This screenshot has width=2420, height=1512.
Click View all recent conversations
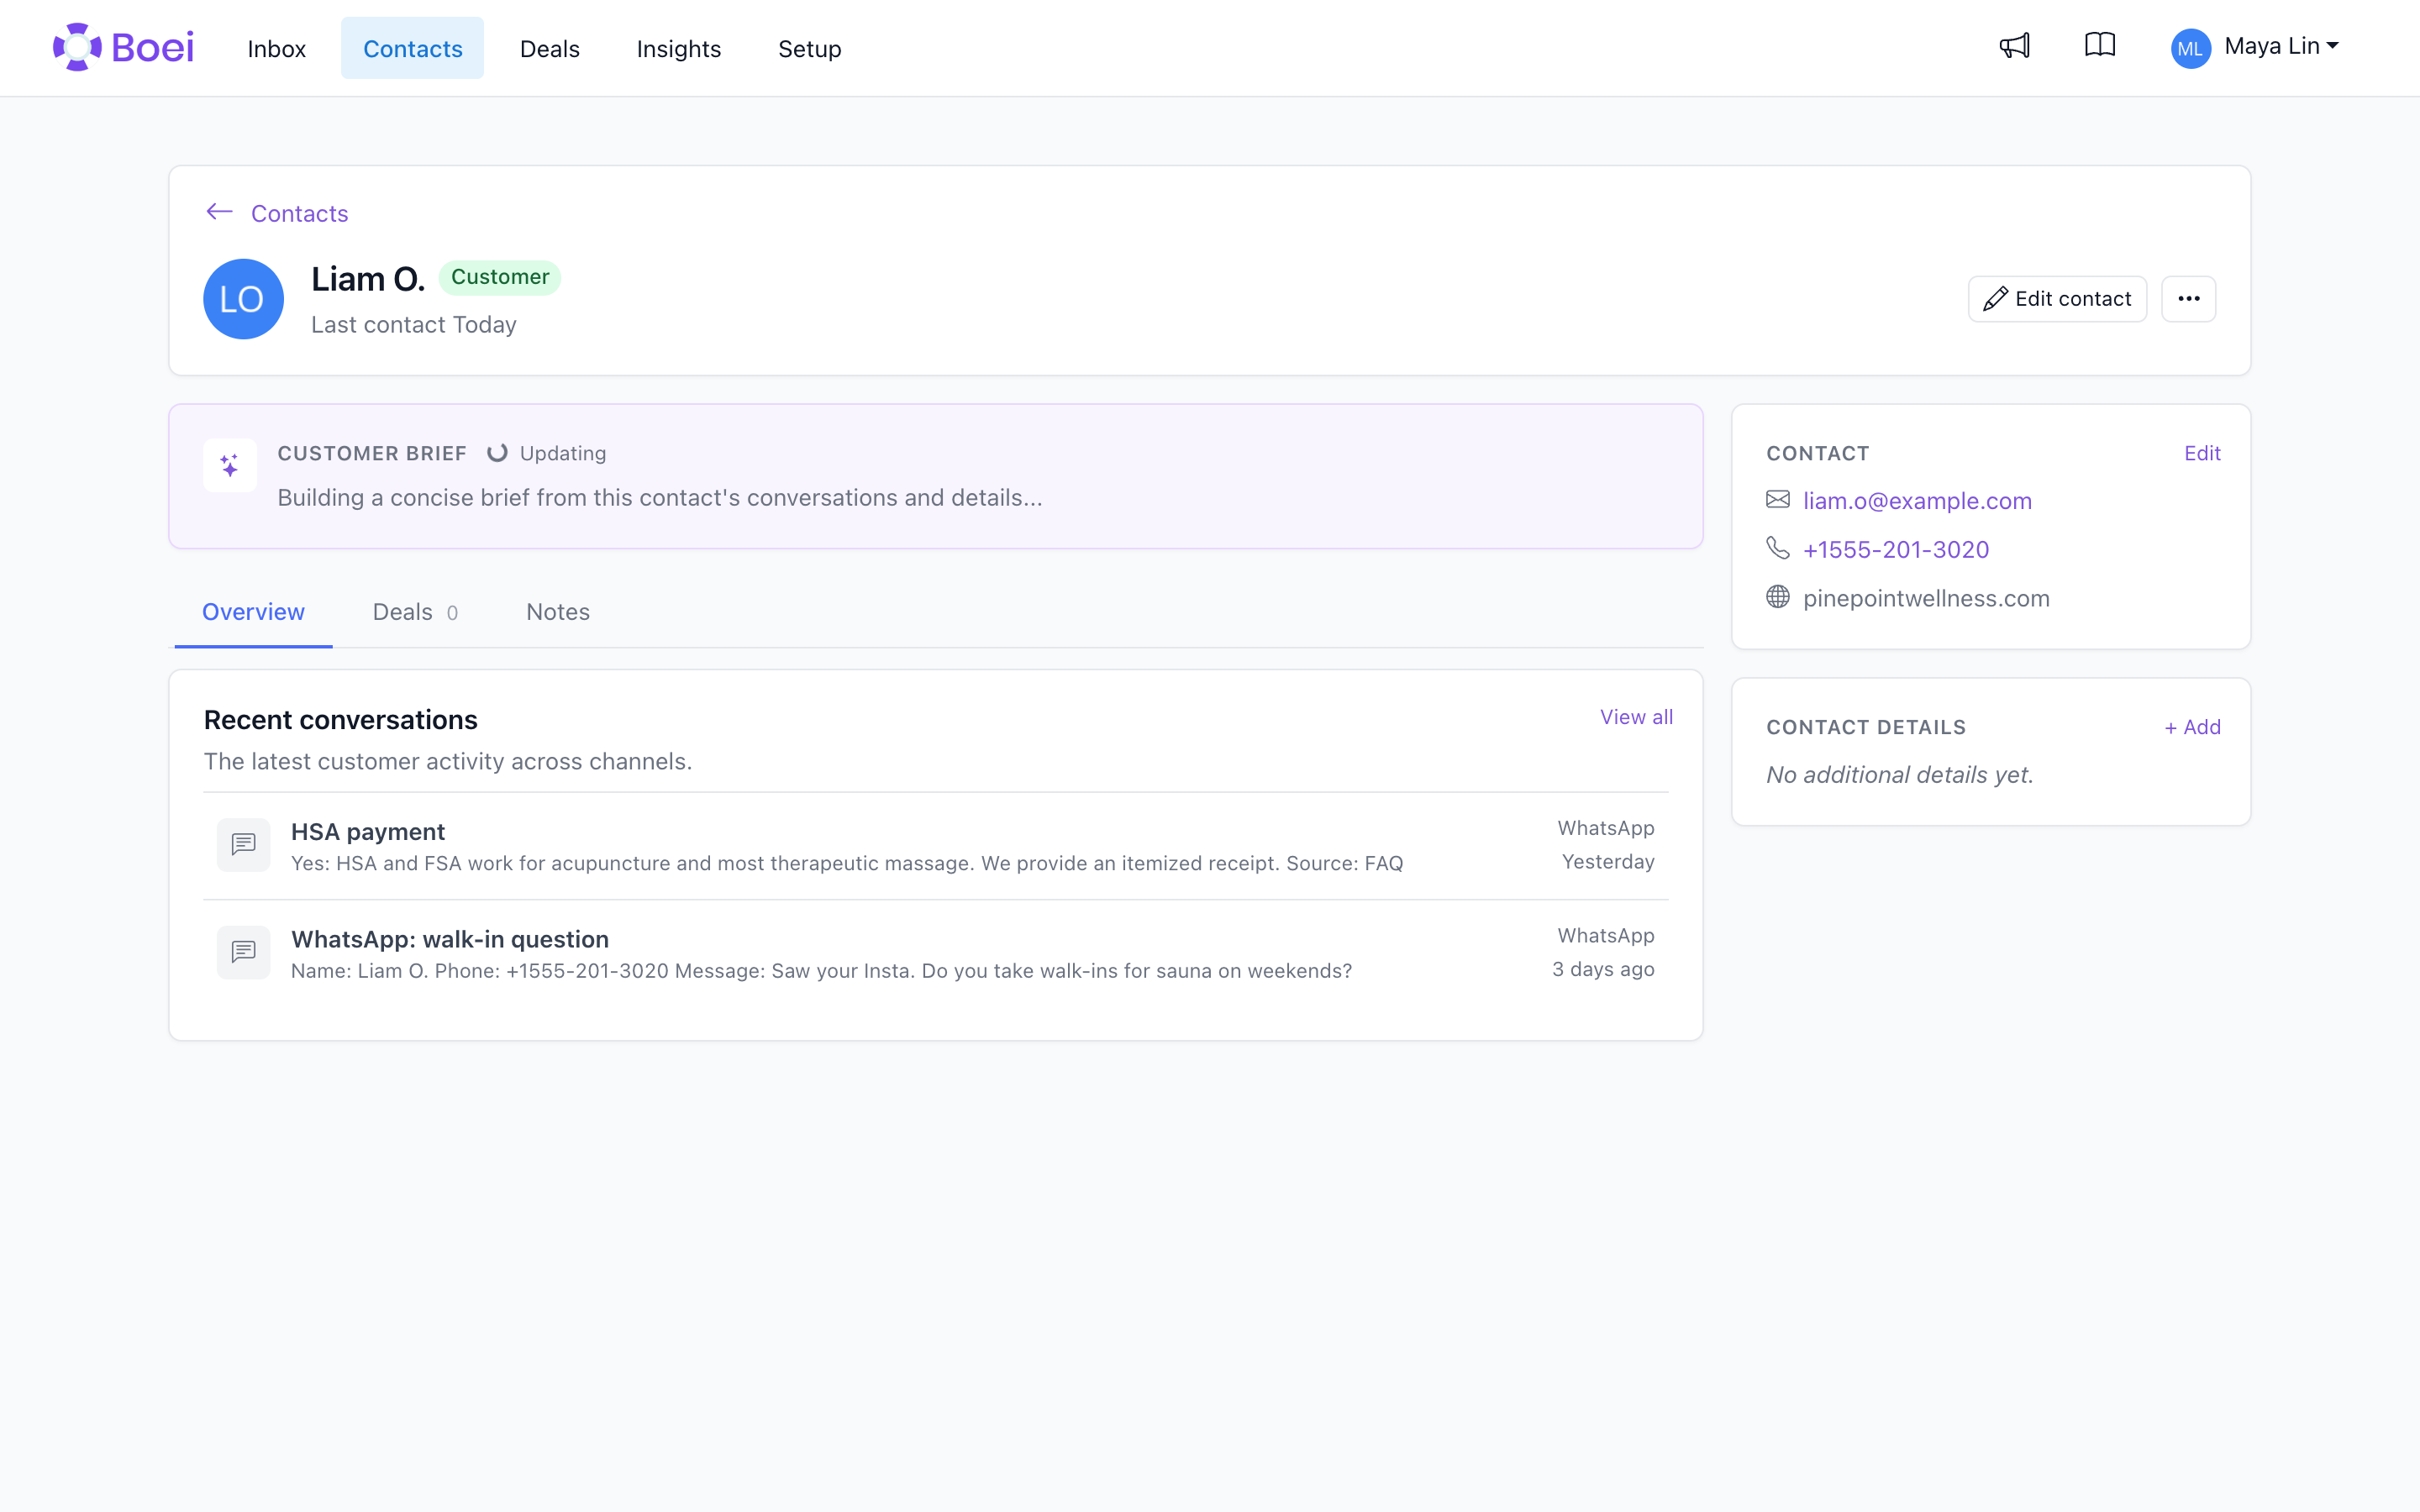(1636, 717)
